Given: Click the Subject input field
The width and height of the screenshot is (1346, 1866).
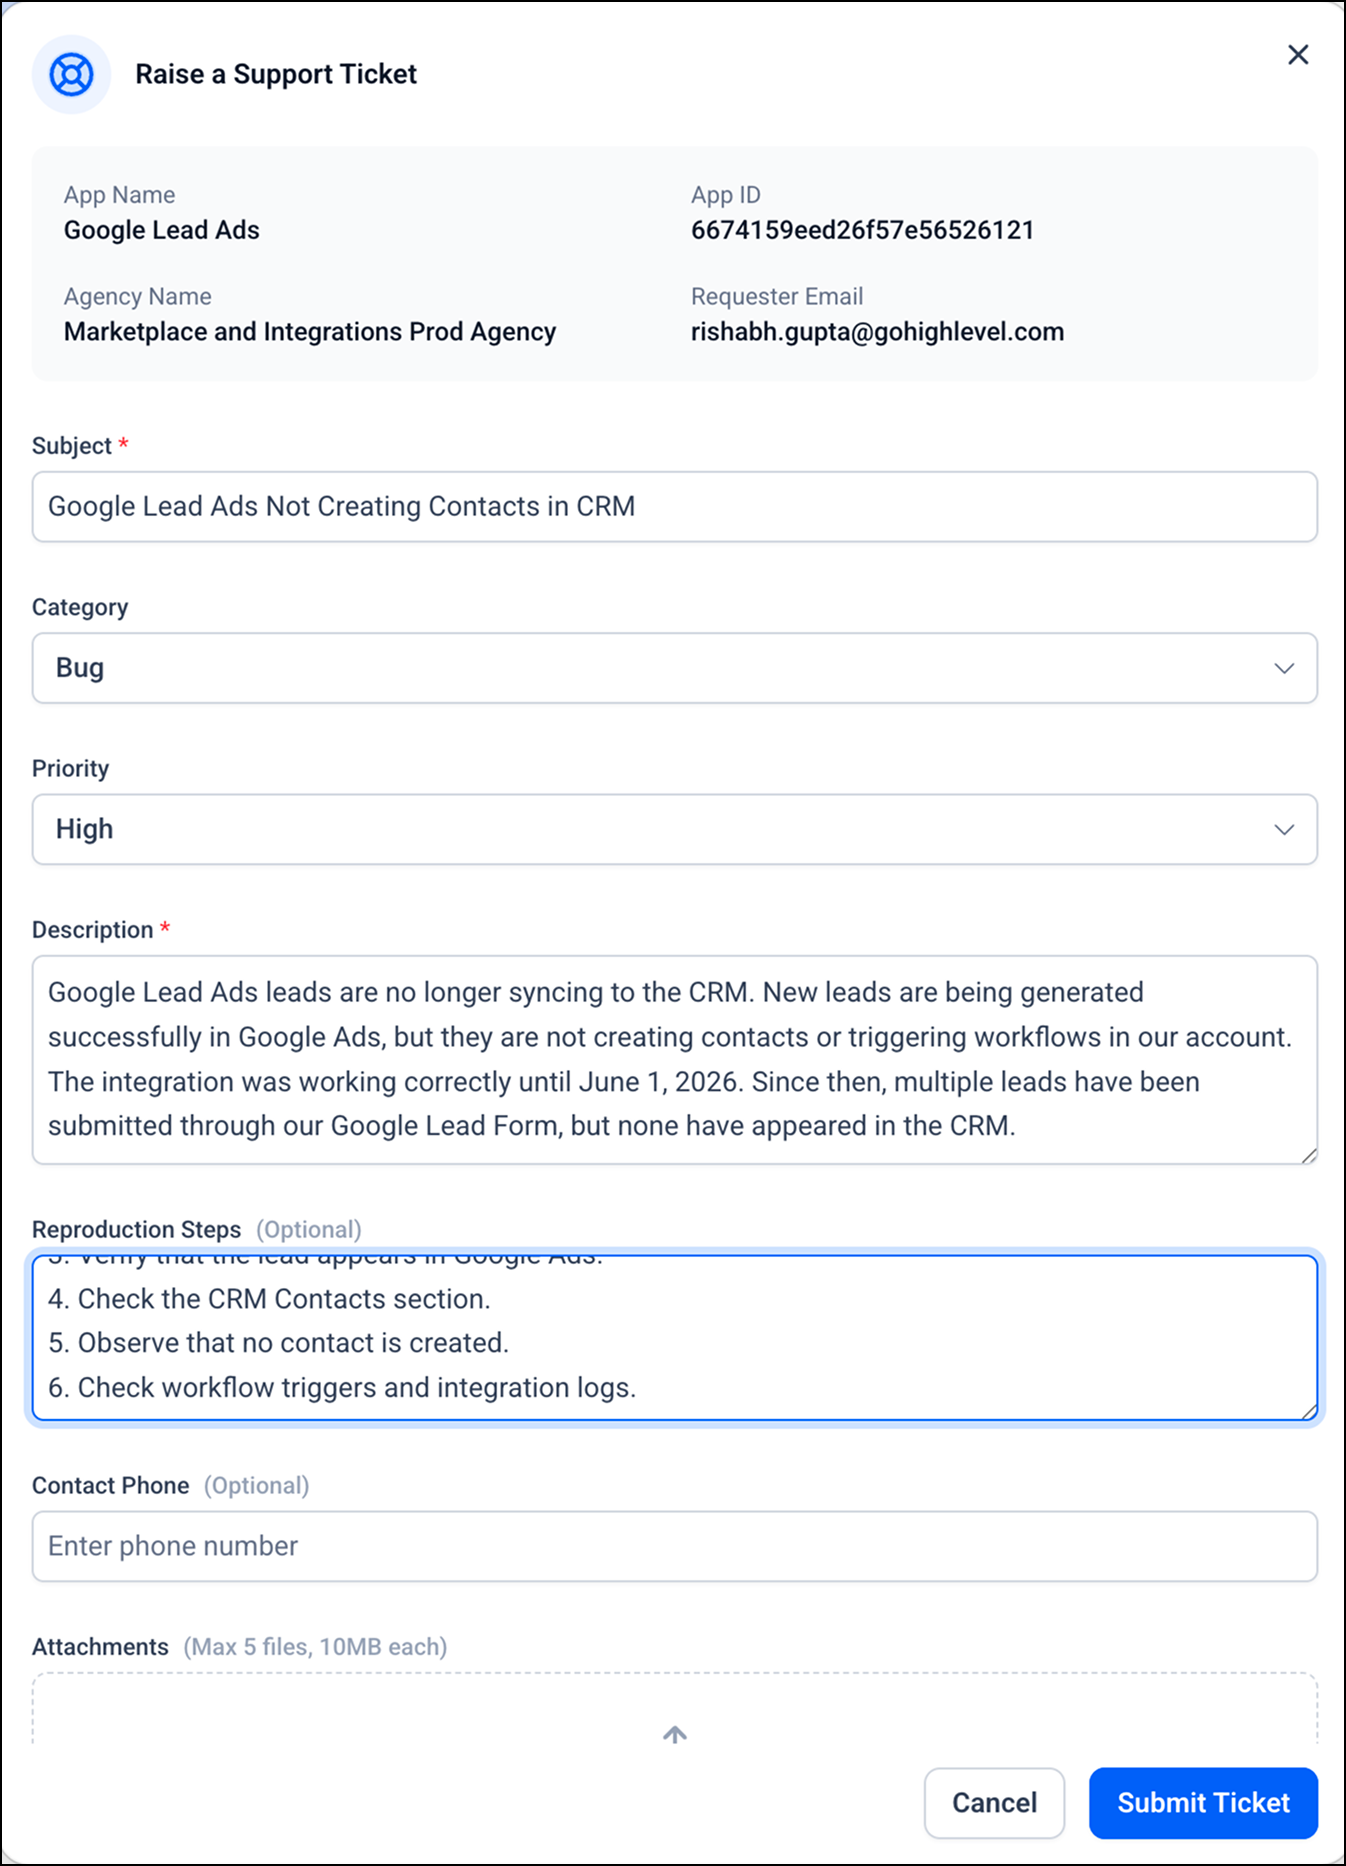Looking at the screenshot, I should [674, 507].
